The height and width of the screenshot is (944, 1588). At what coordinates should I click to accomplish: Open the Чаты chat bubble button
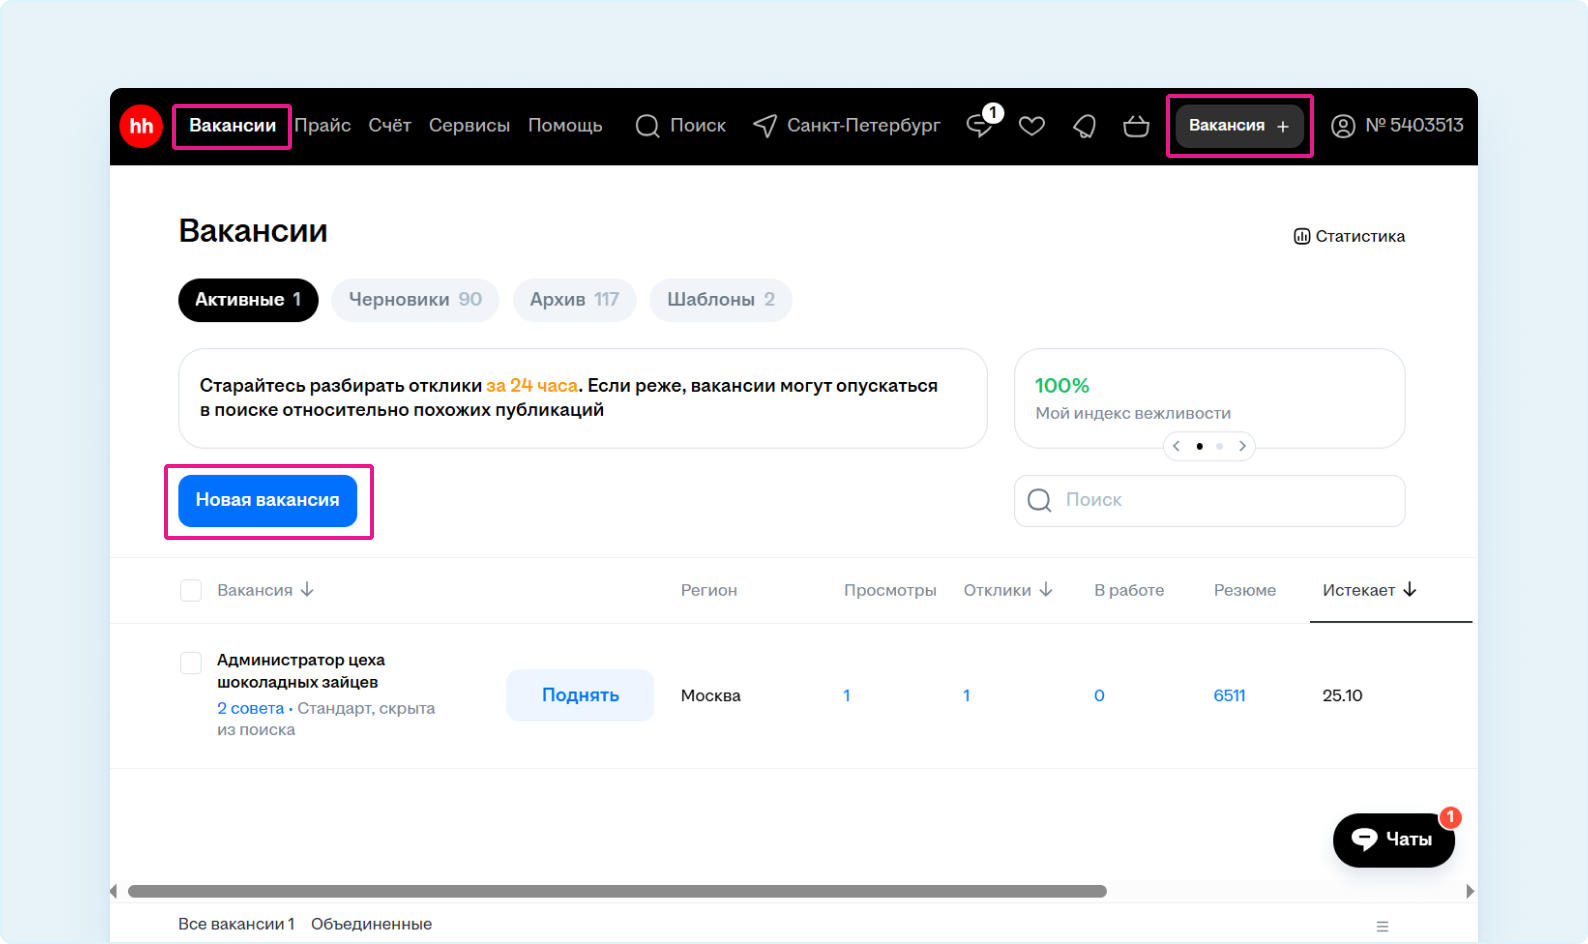(x=1393, y=839)
